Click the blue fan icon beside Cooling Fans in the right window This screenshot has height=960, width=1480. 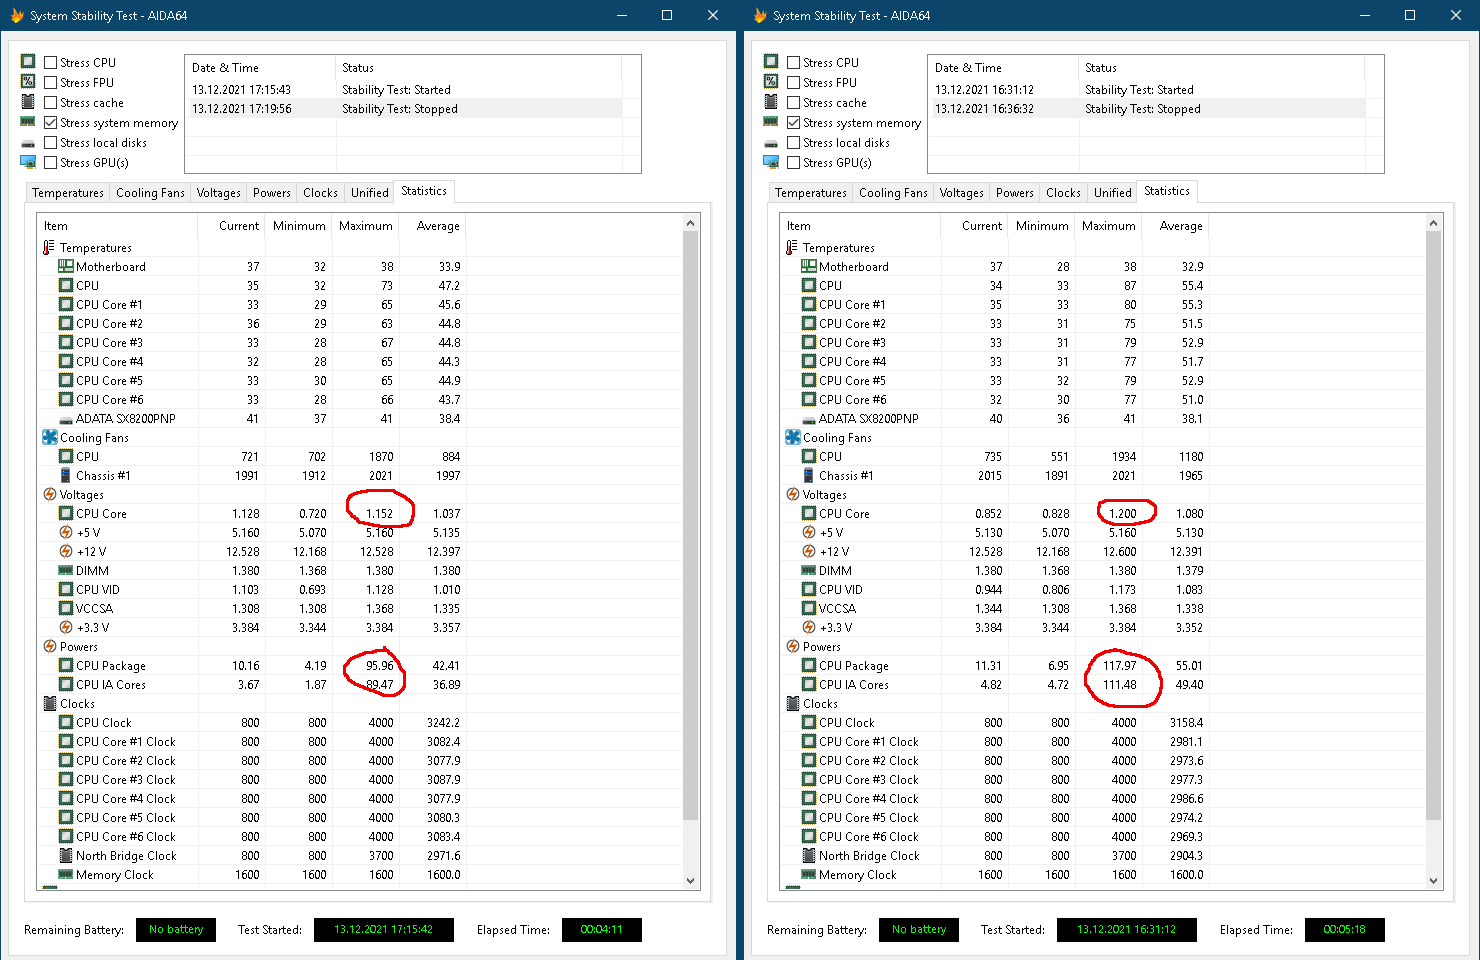point(793,437)
